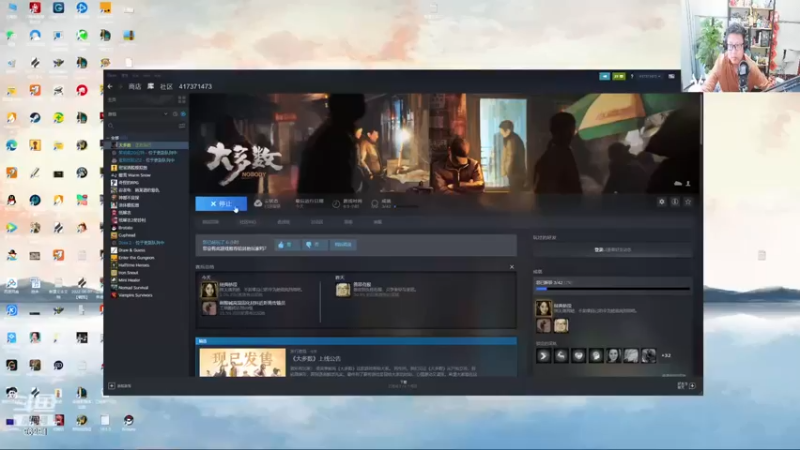
Task: Click the thumbs up recommend button
Action: point(286,245)
